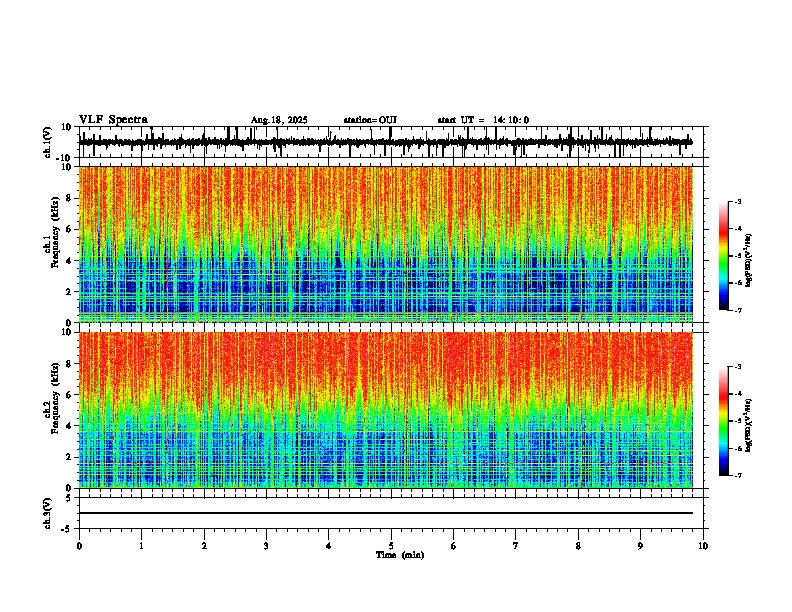Select the date label "Aug.18, 2025"
The image size is (792, 612).
pos(279,120)
